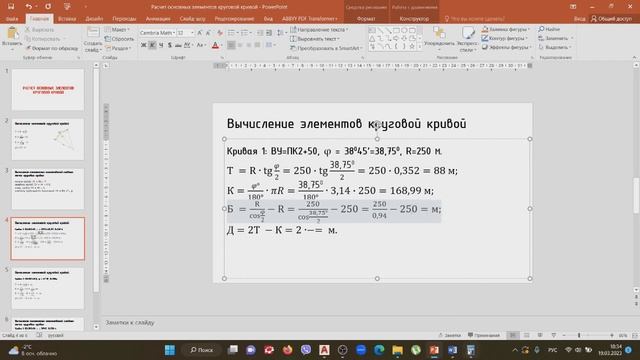Increase font size
The image size is (640, 360).
[x=200, y=33]
